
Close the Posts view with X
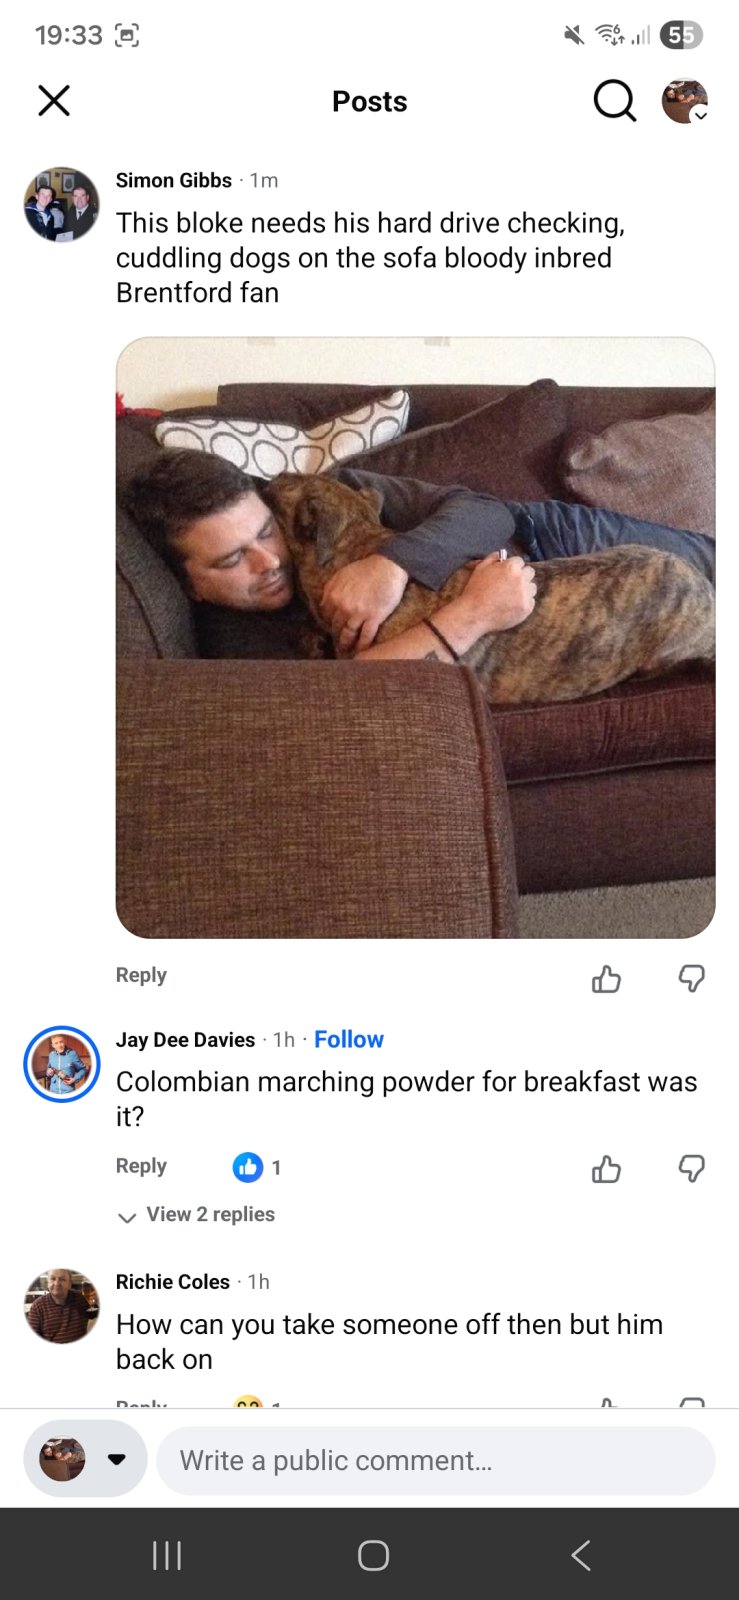(x=54, y=101)
